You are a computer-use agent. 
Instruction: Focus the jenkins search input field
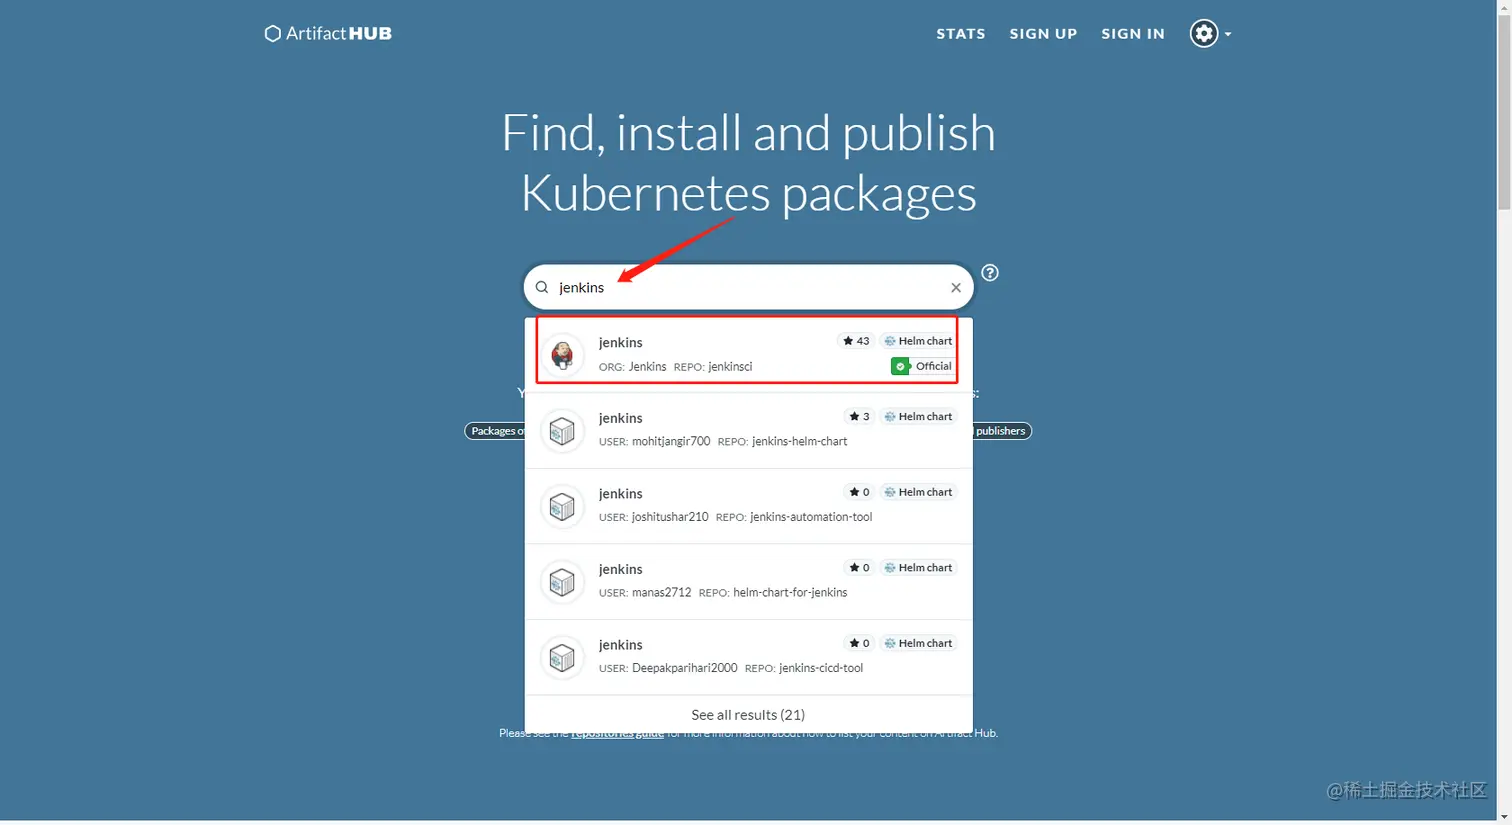[x=750, y=287]
